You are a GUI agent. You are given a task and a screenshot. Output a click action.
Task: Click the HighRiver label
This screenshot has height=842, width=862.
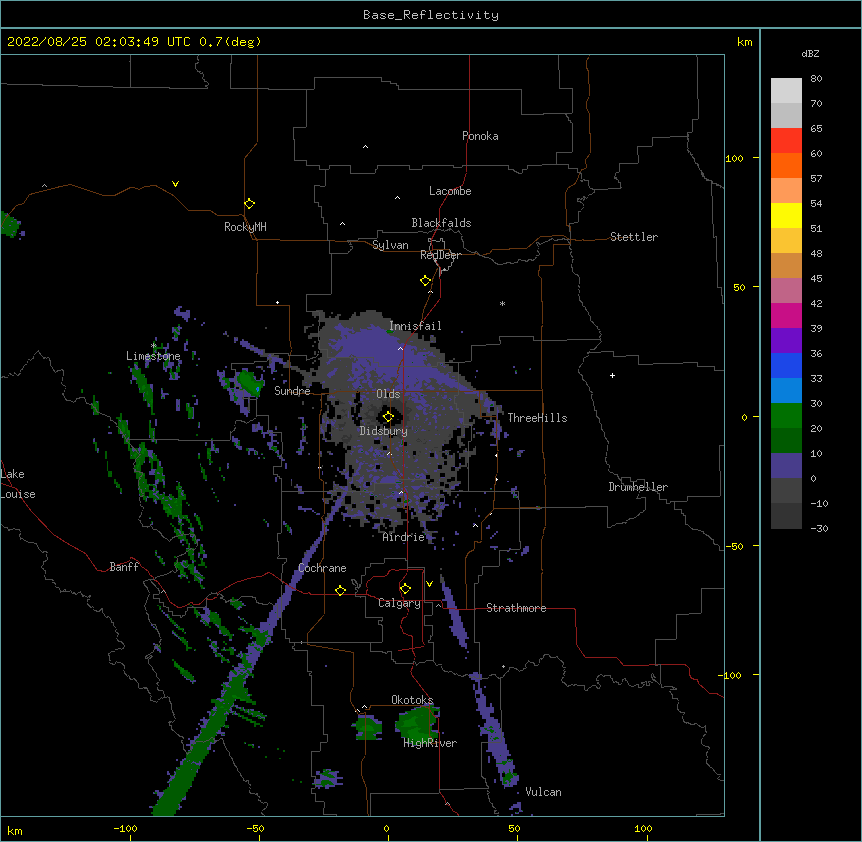coord(430,743)
